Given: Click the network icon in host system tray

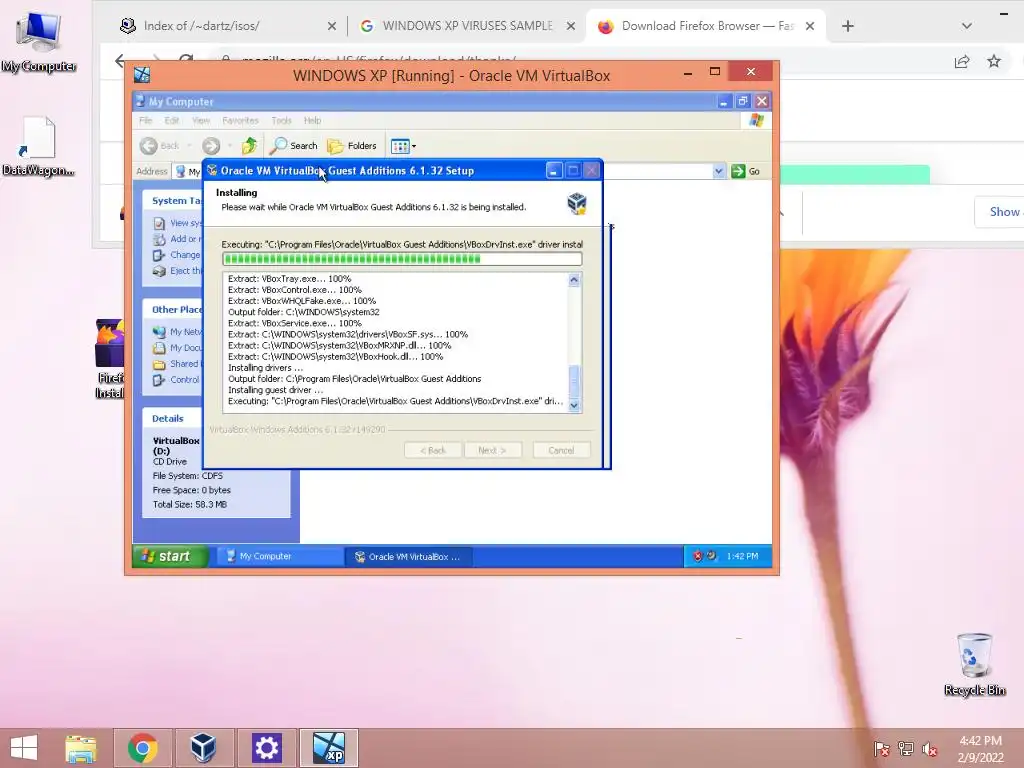Looking at the screenshot, I should 906,748.
